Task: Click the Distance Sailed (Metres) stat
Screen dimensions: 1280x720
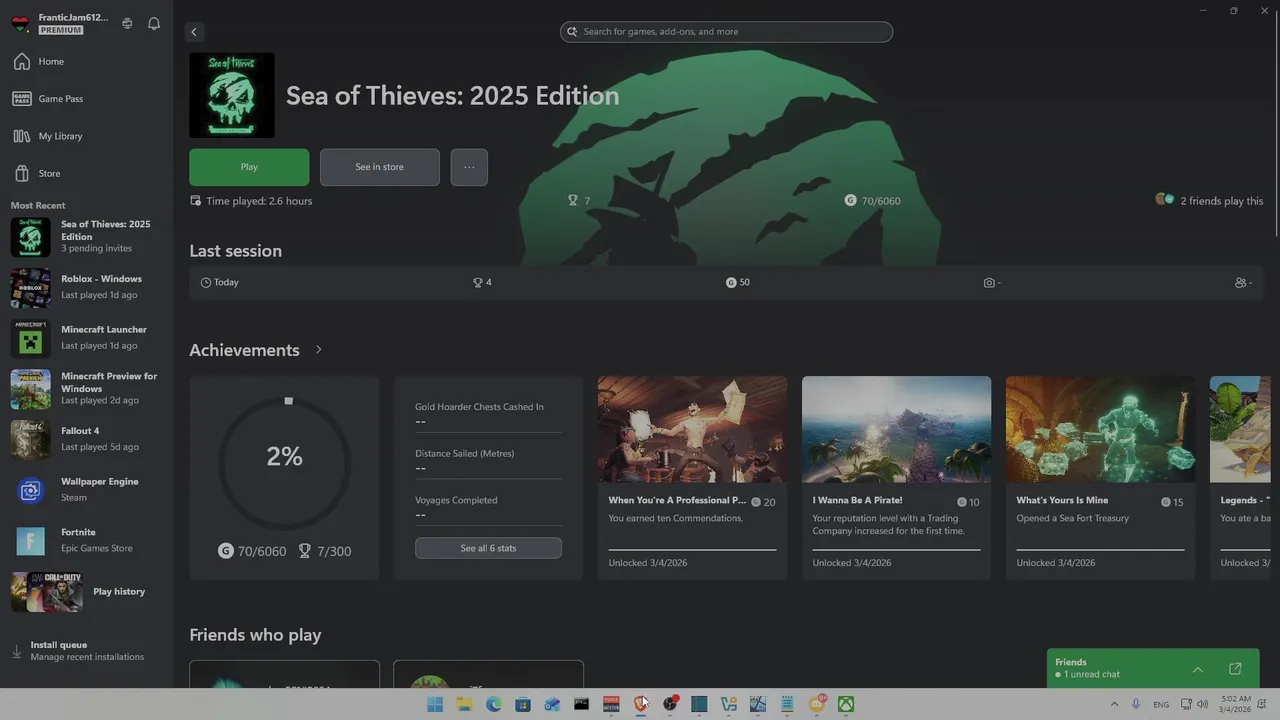Action: [x=488, y=460]
